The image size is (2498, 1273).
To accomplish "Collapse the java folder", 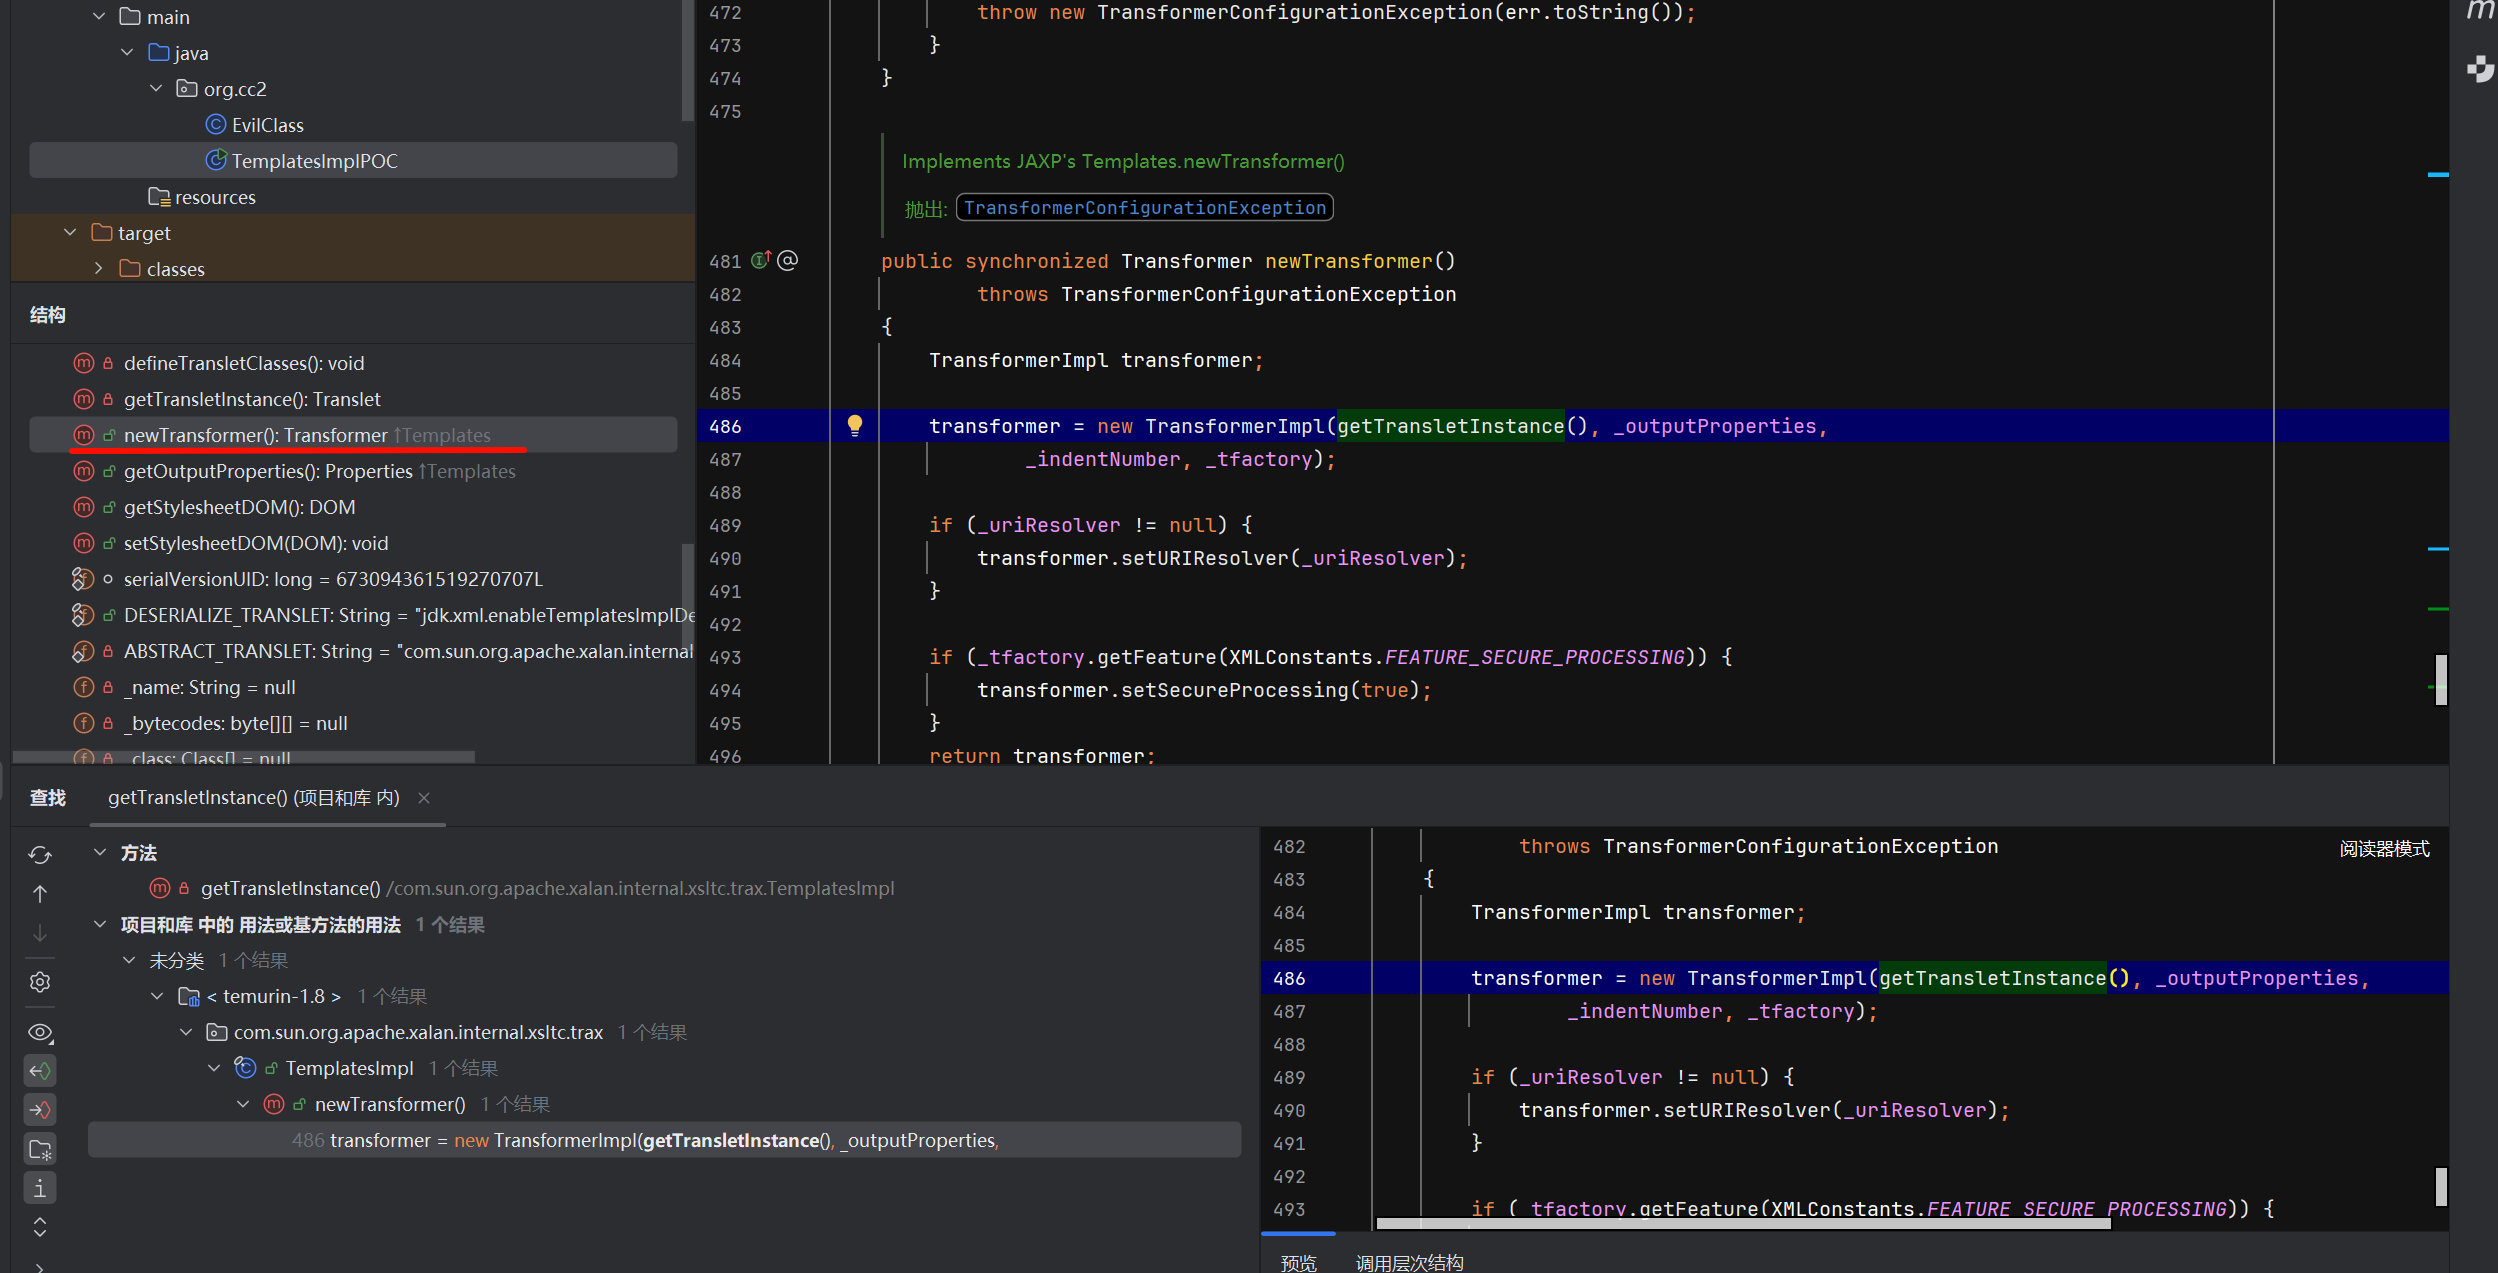I will [127, 52].
